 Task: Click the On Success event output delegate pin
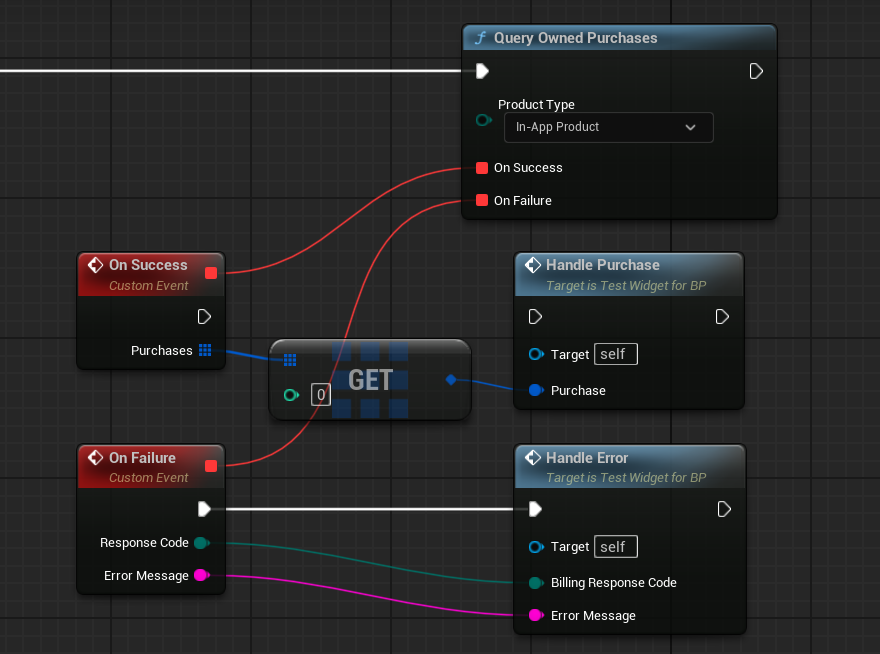click(x=211, y=273)
